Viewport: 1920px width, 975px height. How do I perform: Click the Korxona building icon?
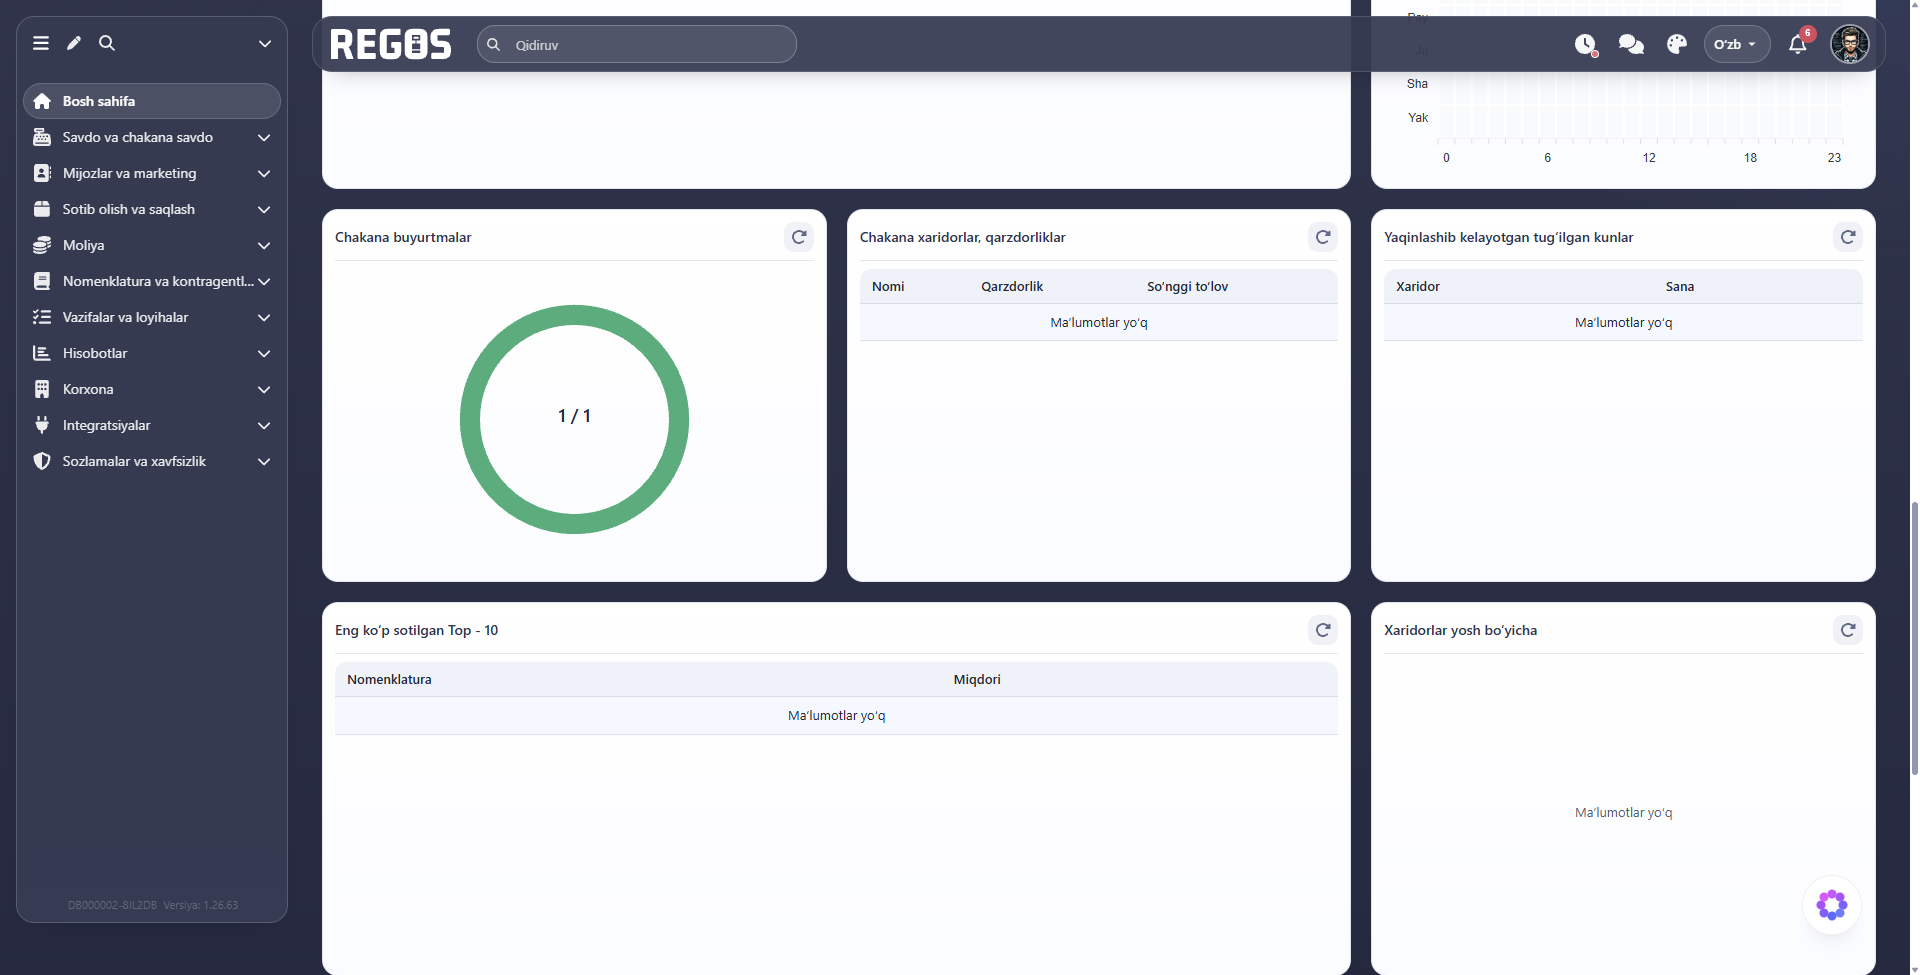[42, 389]
